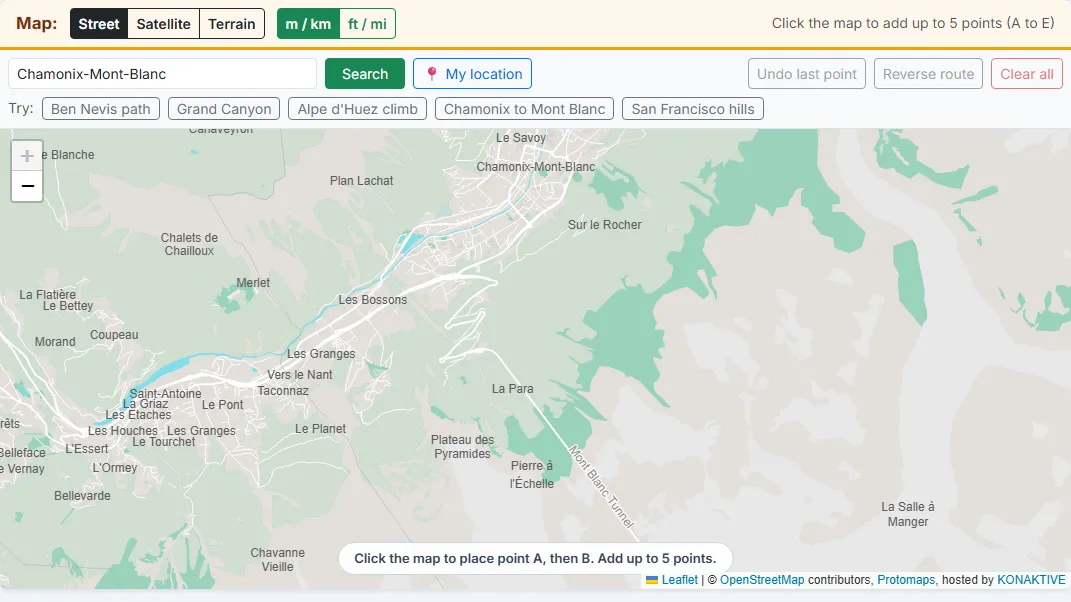
Task: Click the Les Houches map label
Action: (122, 430)
